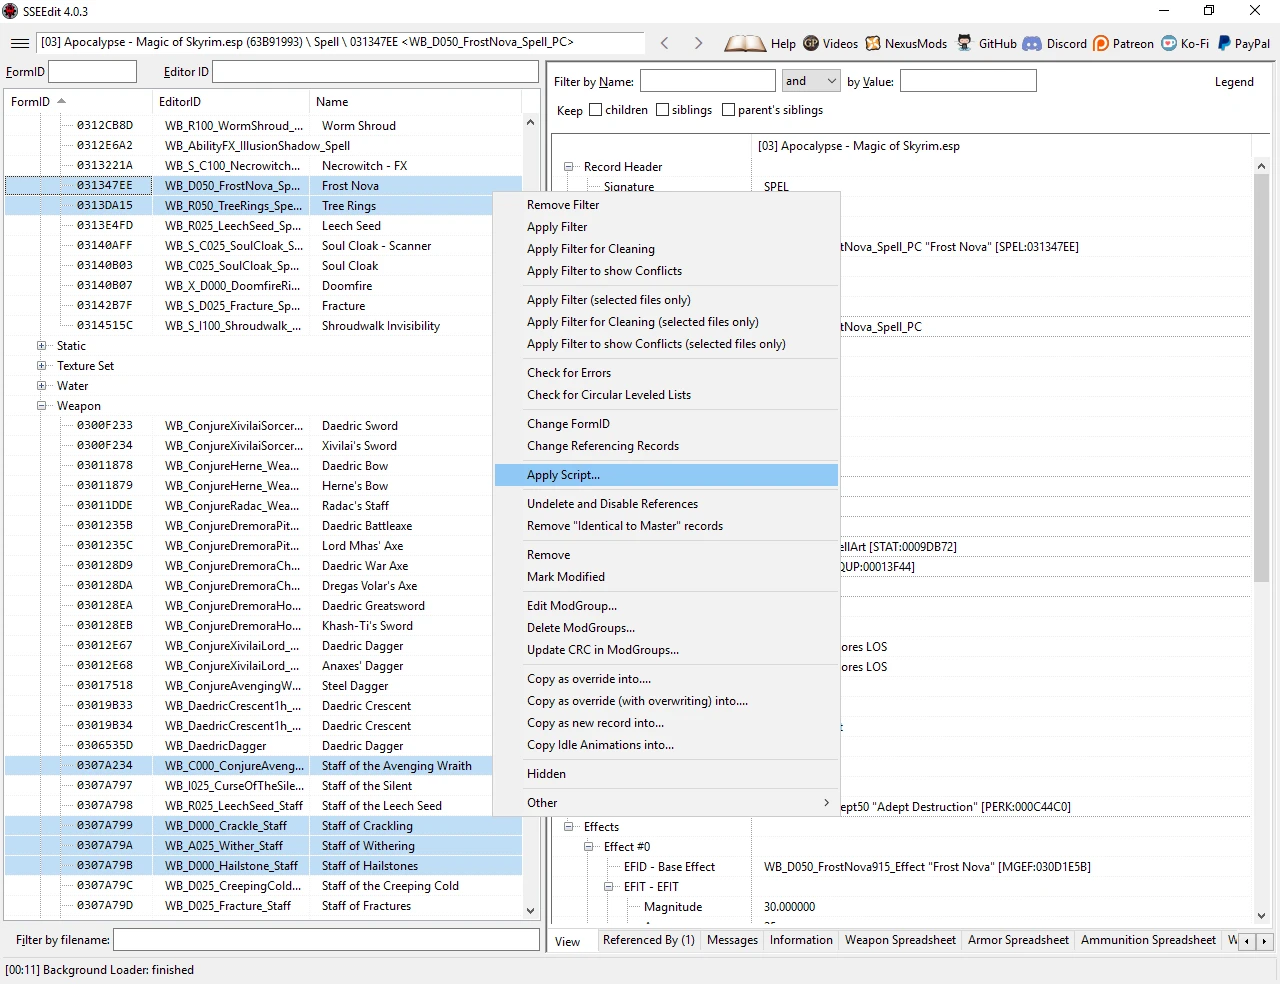
Task: Collapse the Effect #0 node
Action: tap(589, 847)
